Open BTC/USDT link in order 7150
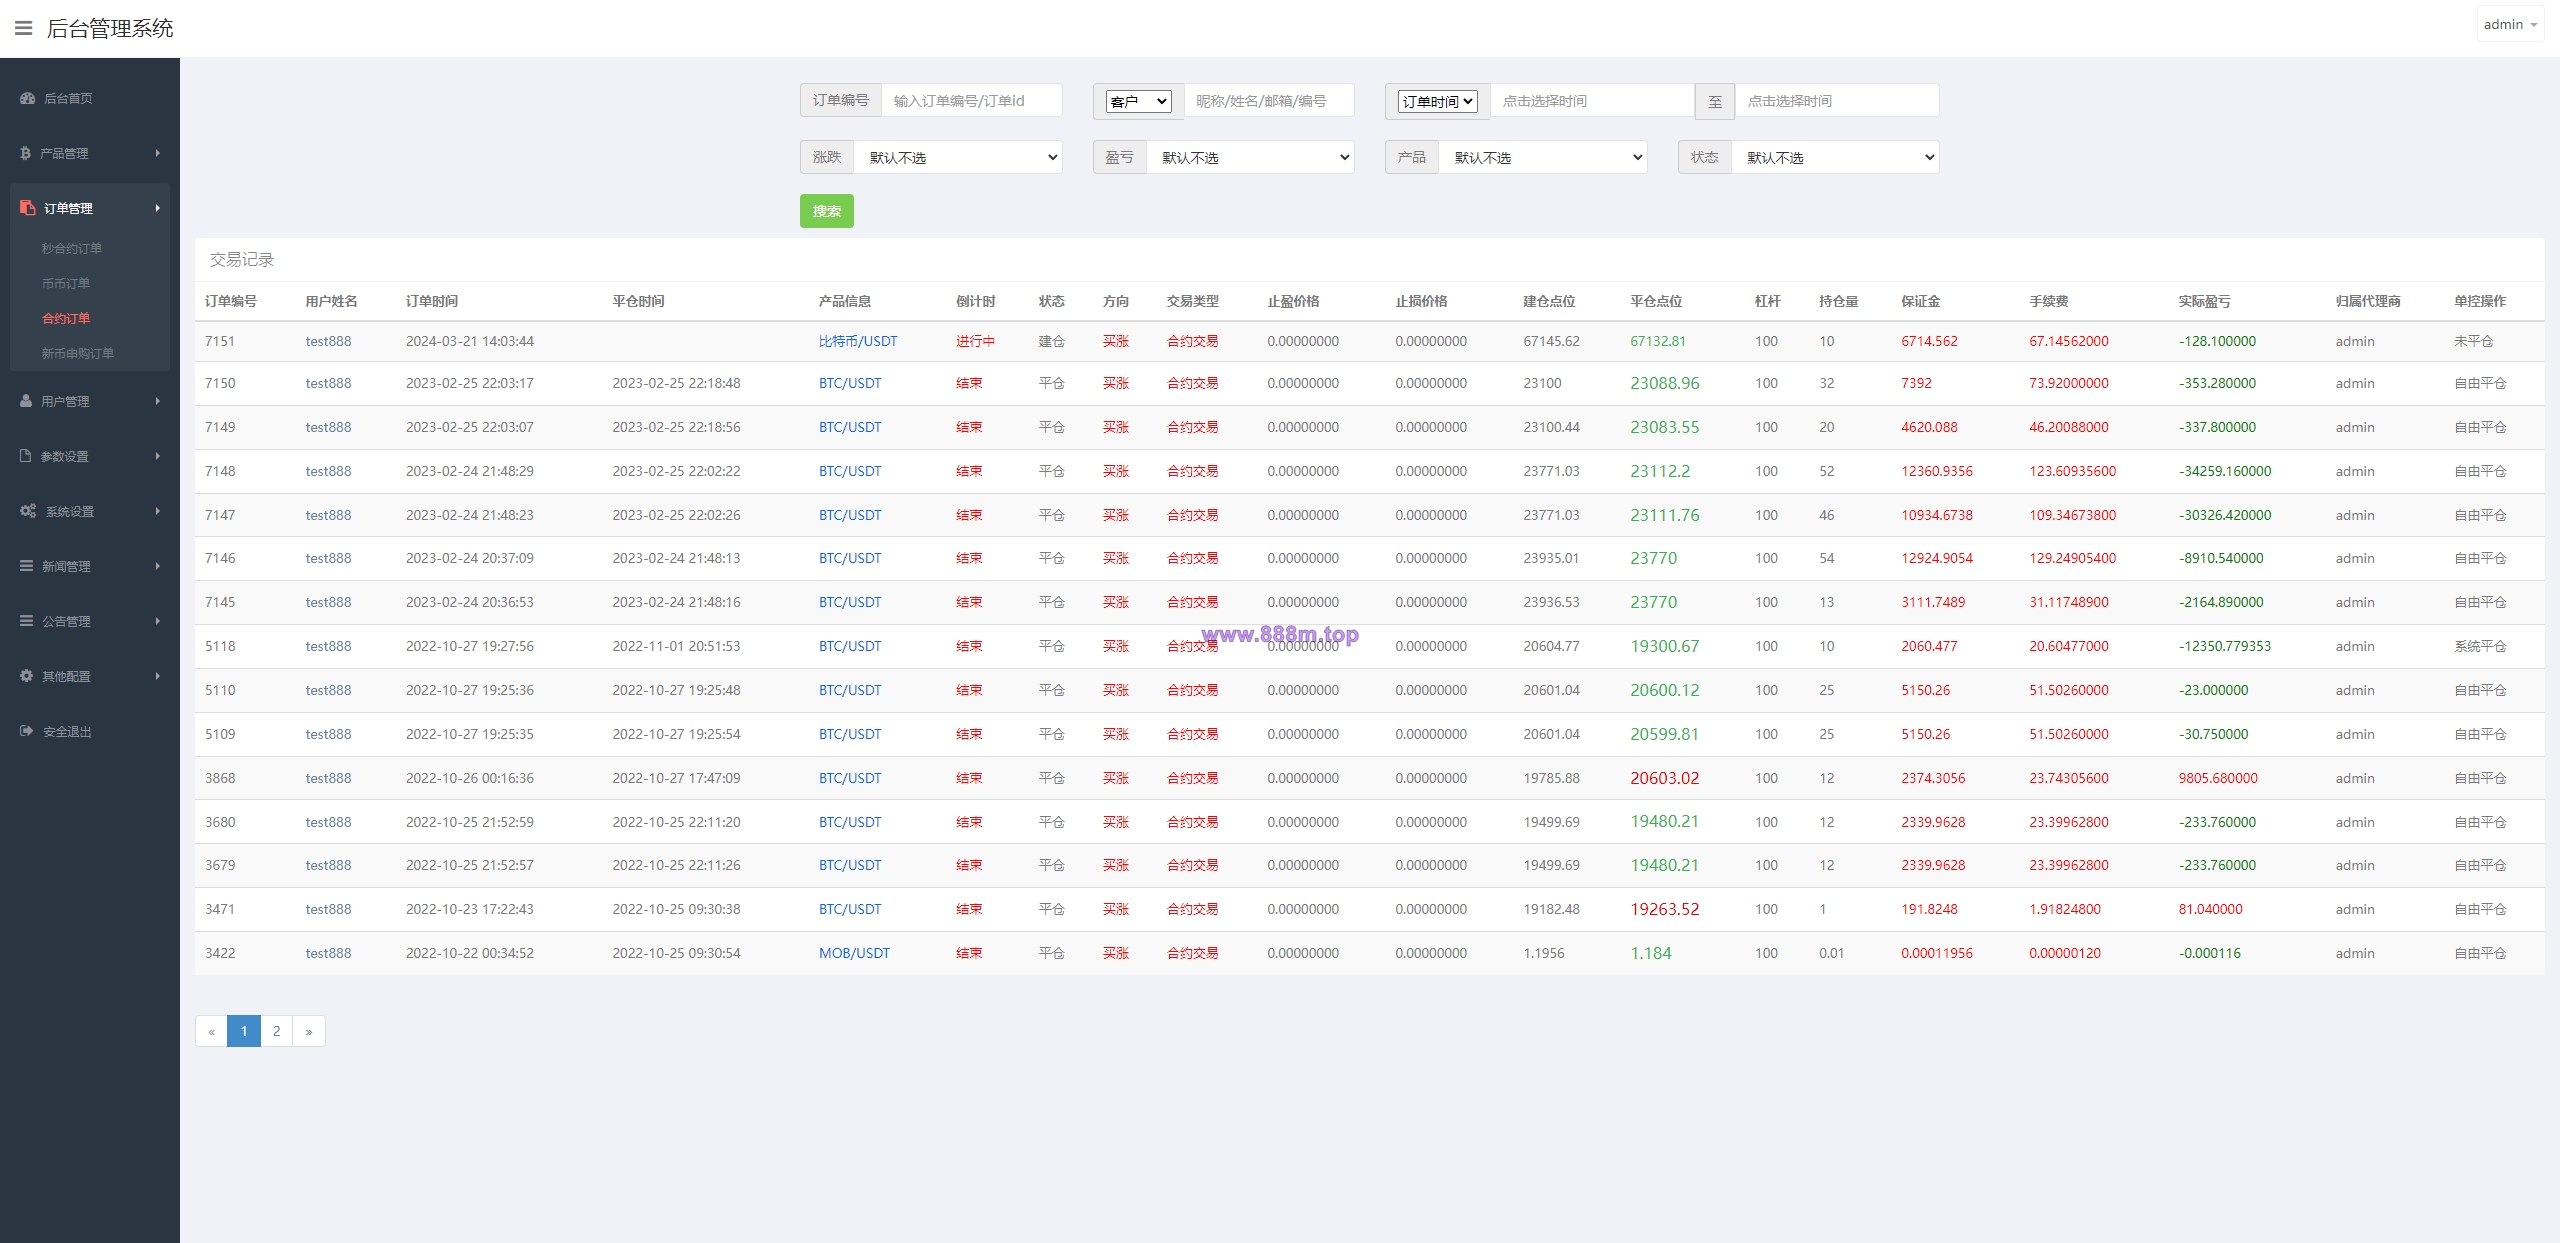 pyautogui.click(x=850, y=383)
